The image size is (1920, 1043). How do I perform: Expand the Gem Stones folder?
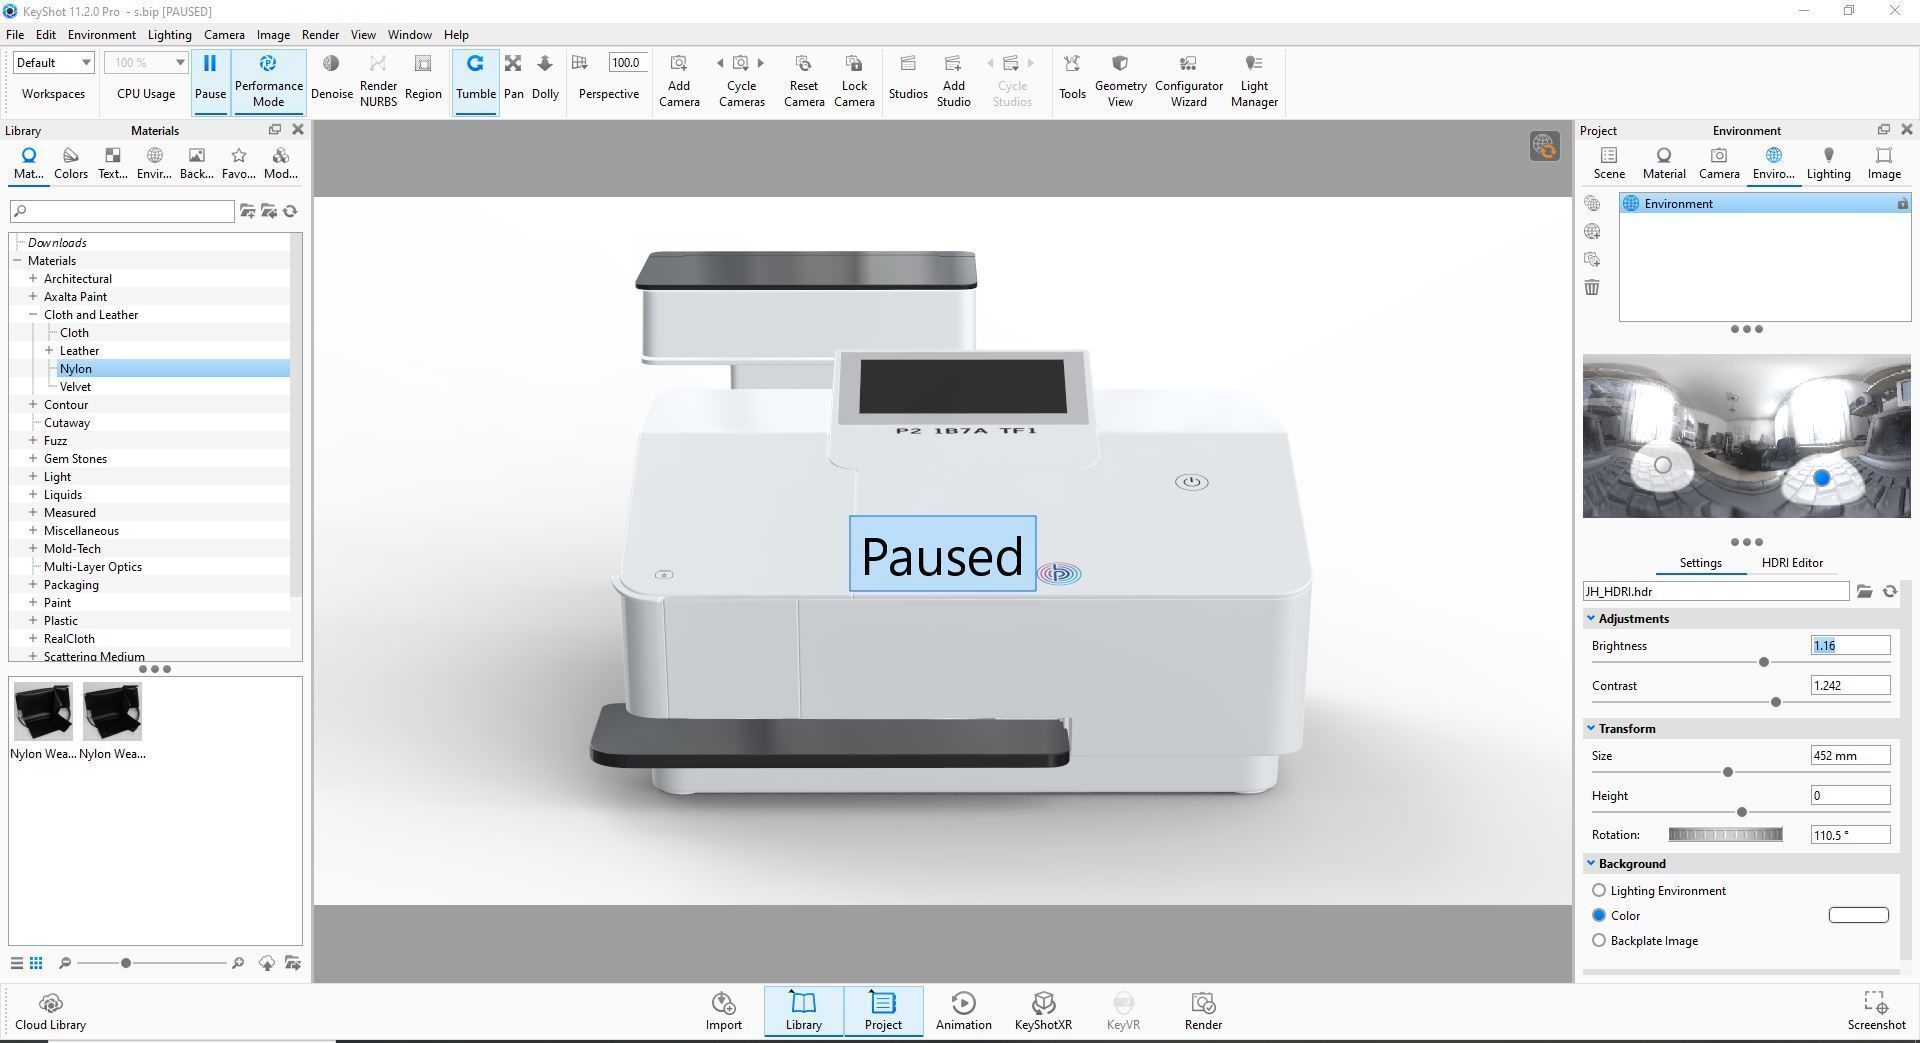click(33, 459)
